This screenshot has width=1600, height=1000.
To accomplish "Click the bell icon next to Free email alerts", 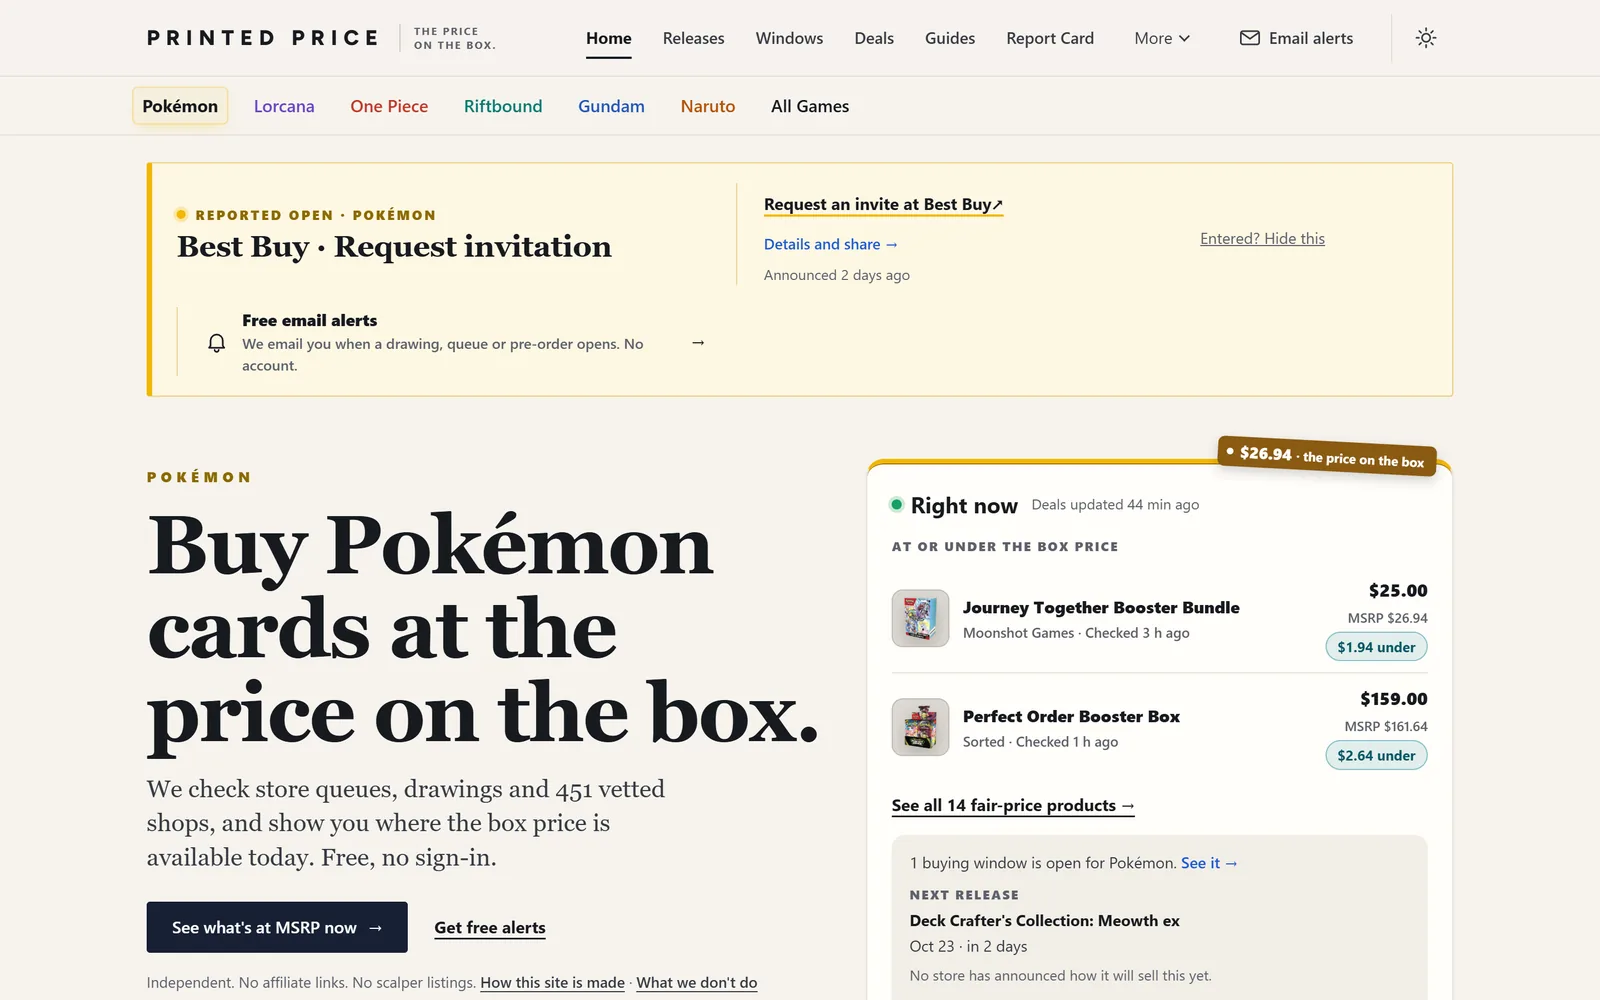I will coord(216,343).
